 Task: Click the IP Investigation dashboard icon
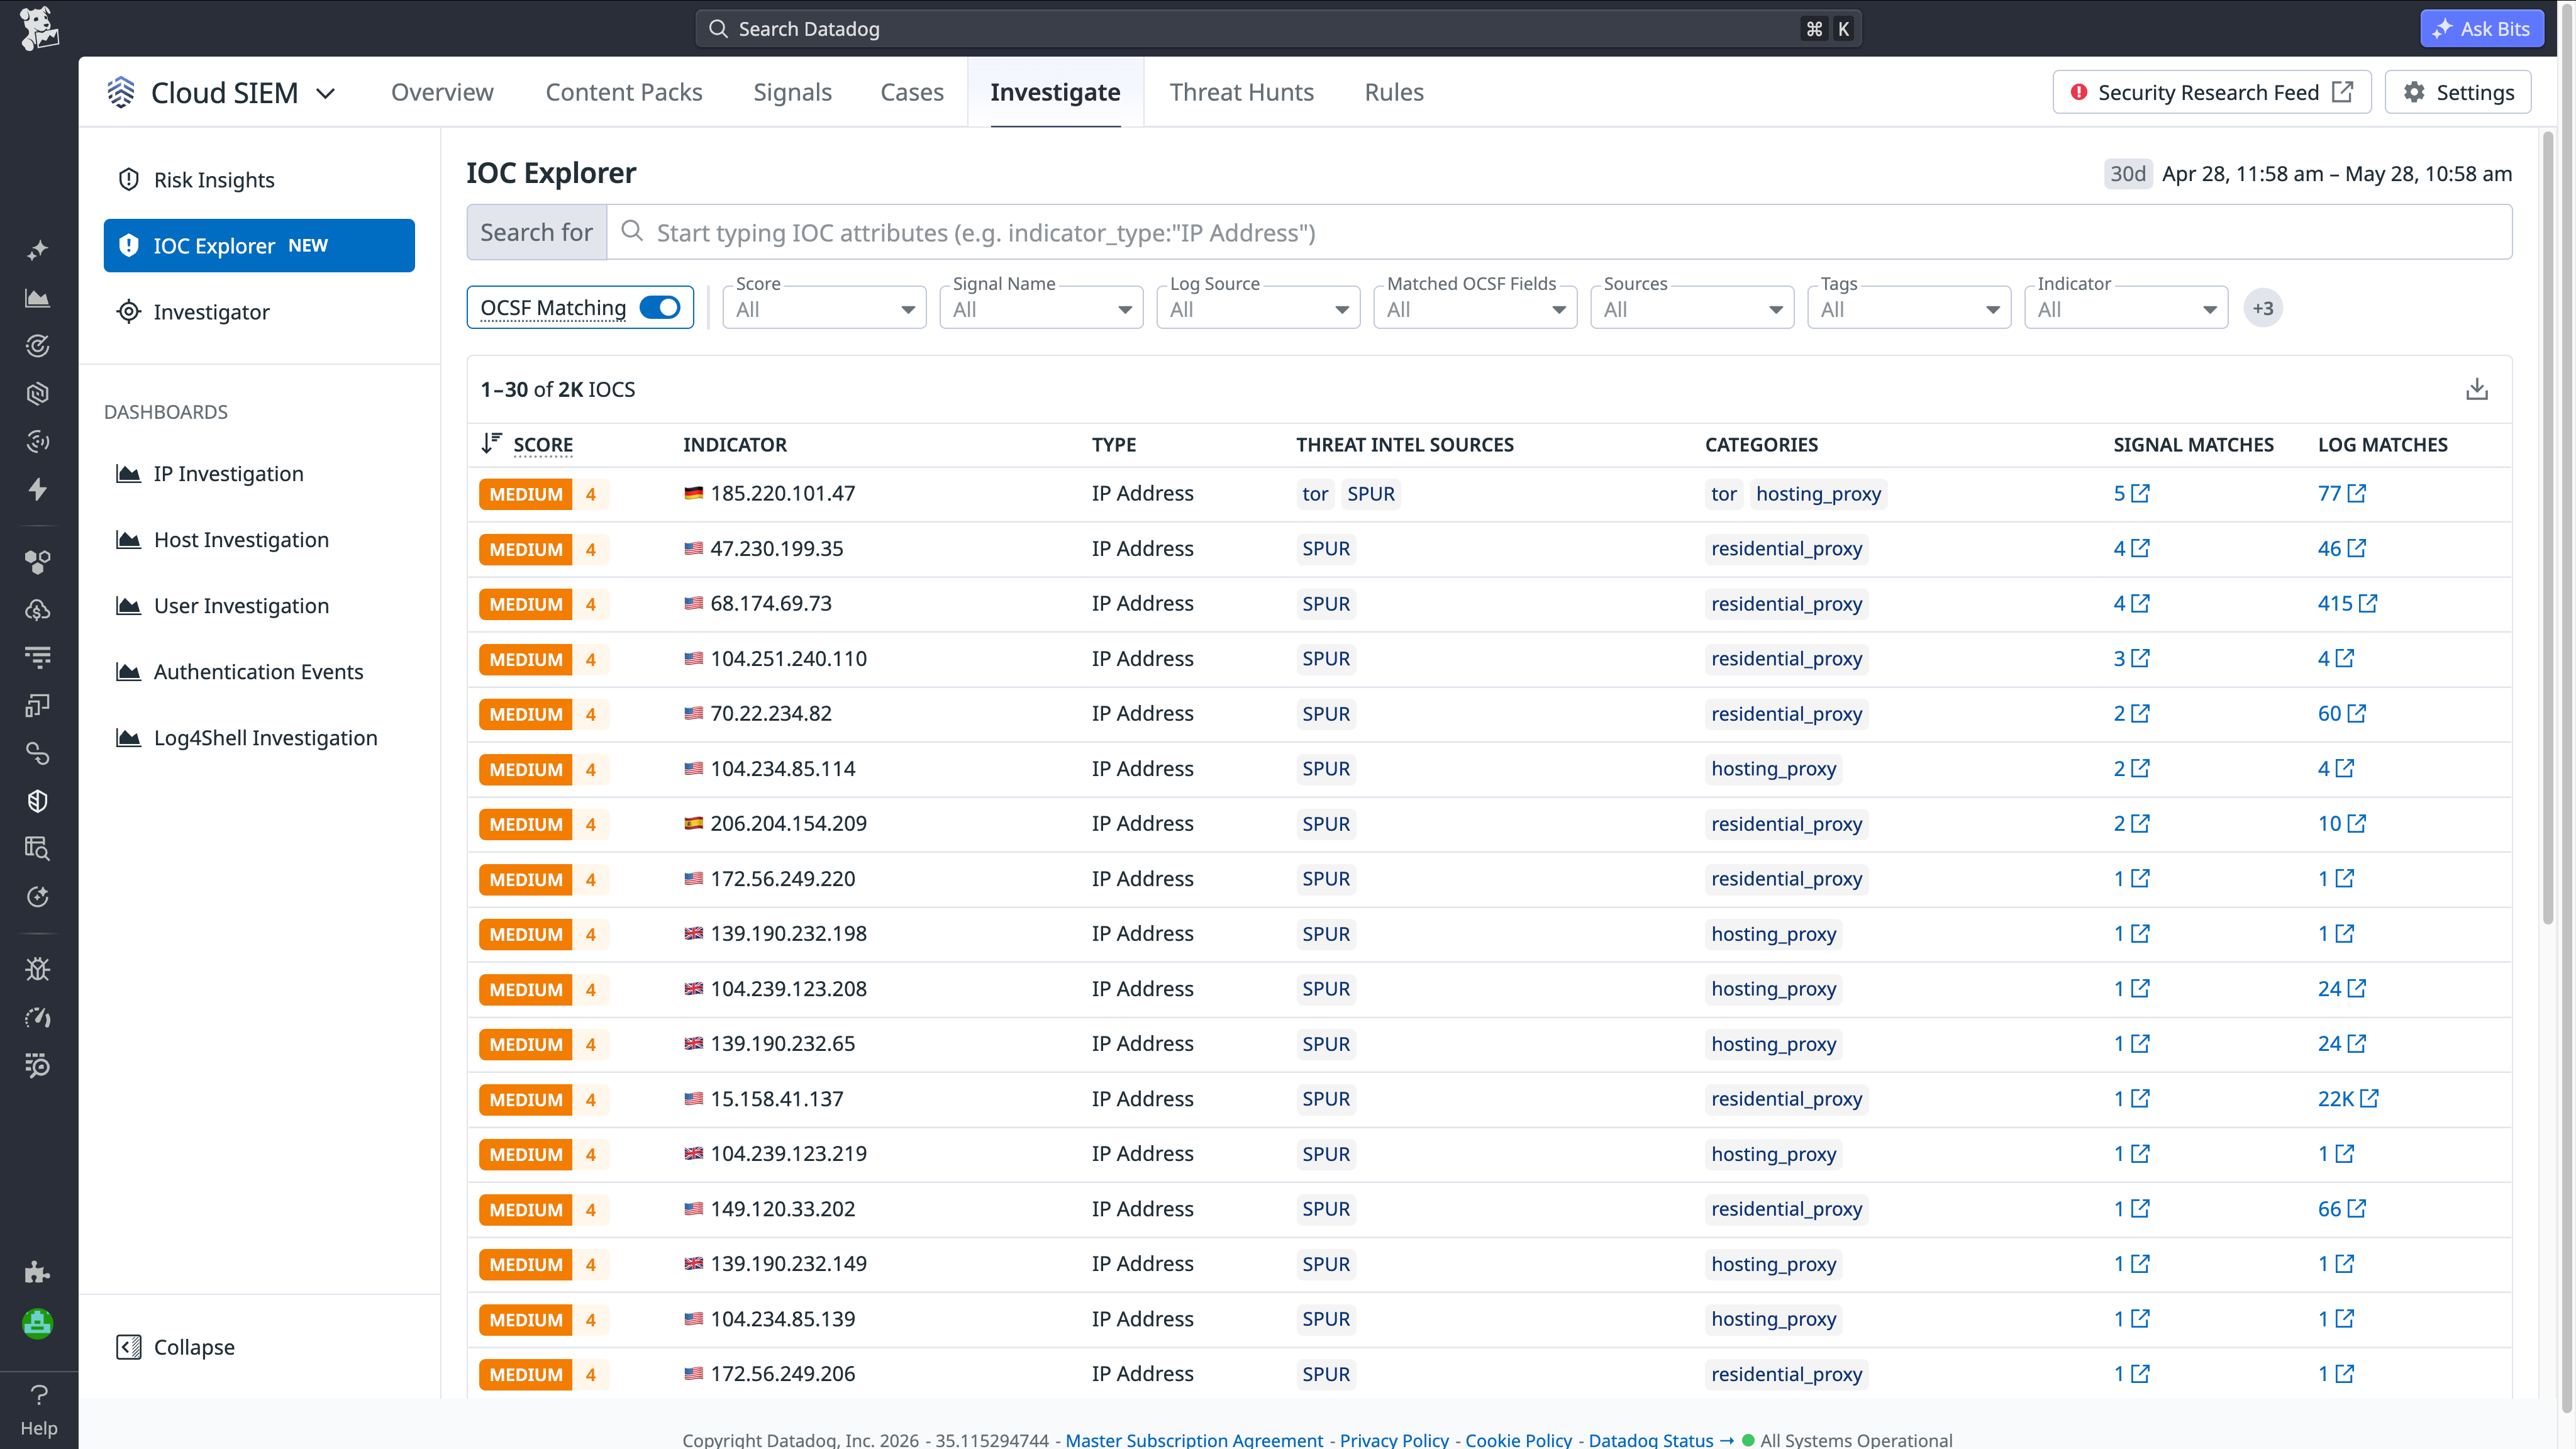pyautogui.click(x=129, y=474)
